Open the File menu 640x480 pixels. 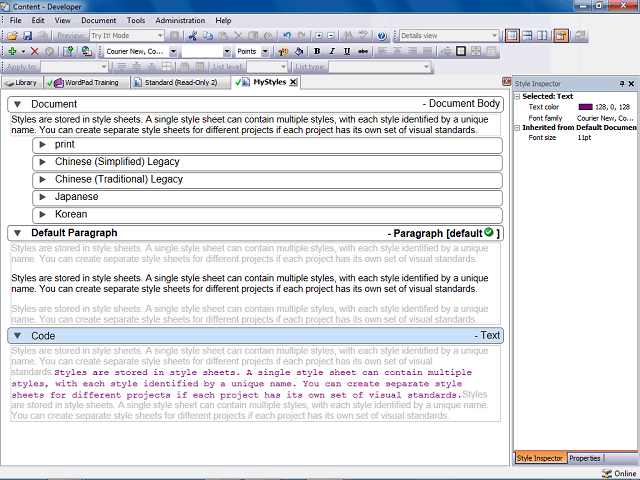[16, 20]
